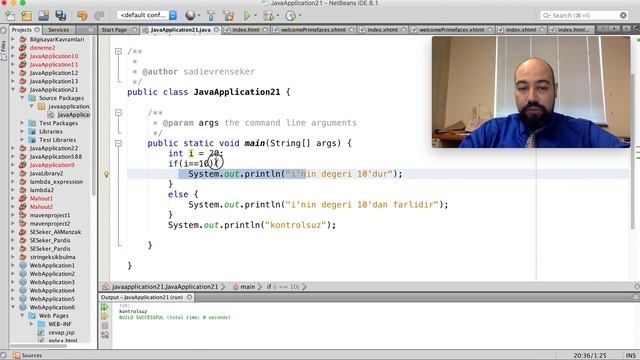Click the Clean and Build Project icon
640x360 pixels.
229,16
